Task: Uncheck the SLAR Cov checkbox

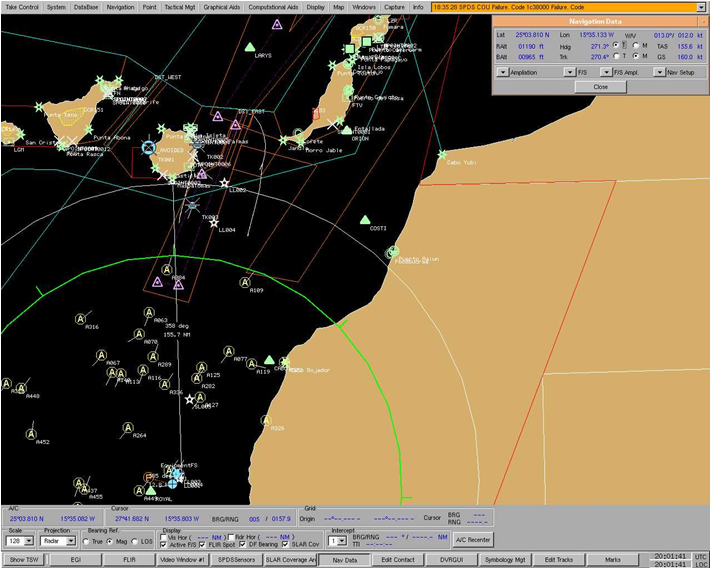Action: pyautogui.click(x=285, y=545)
